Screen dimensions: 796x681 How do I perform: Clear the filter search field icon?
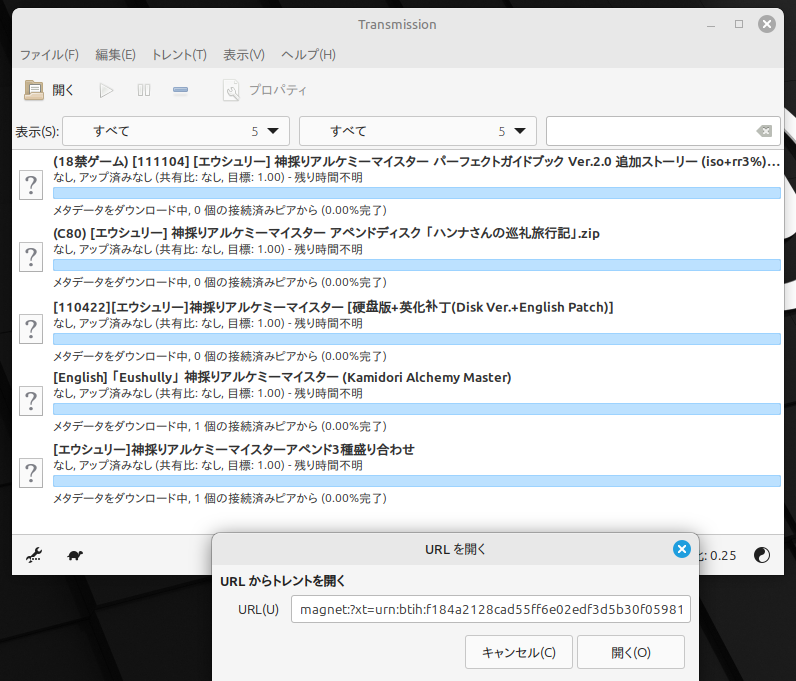(x=764, y=131)
